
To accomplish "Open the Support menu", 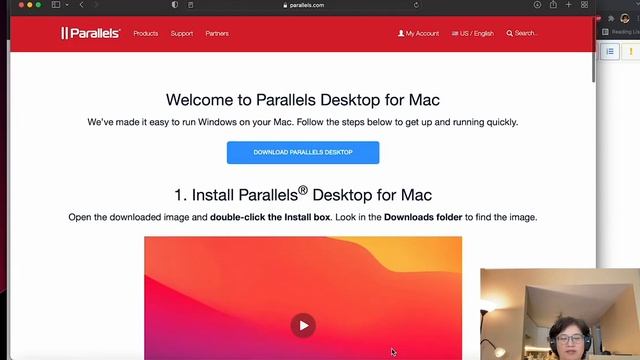I will (x=182, y=33).
